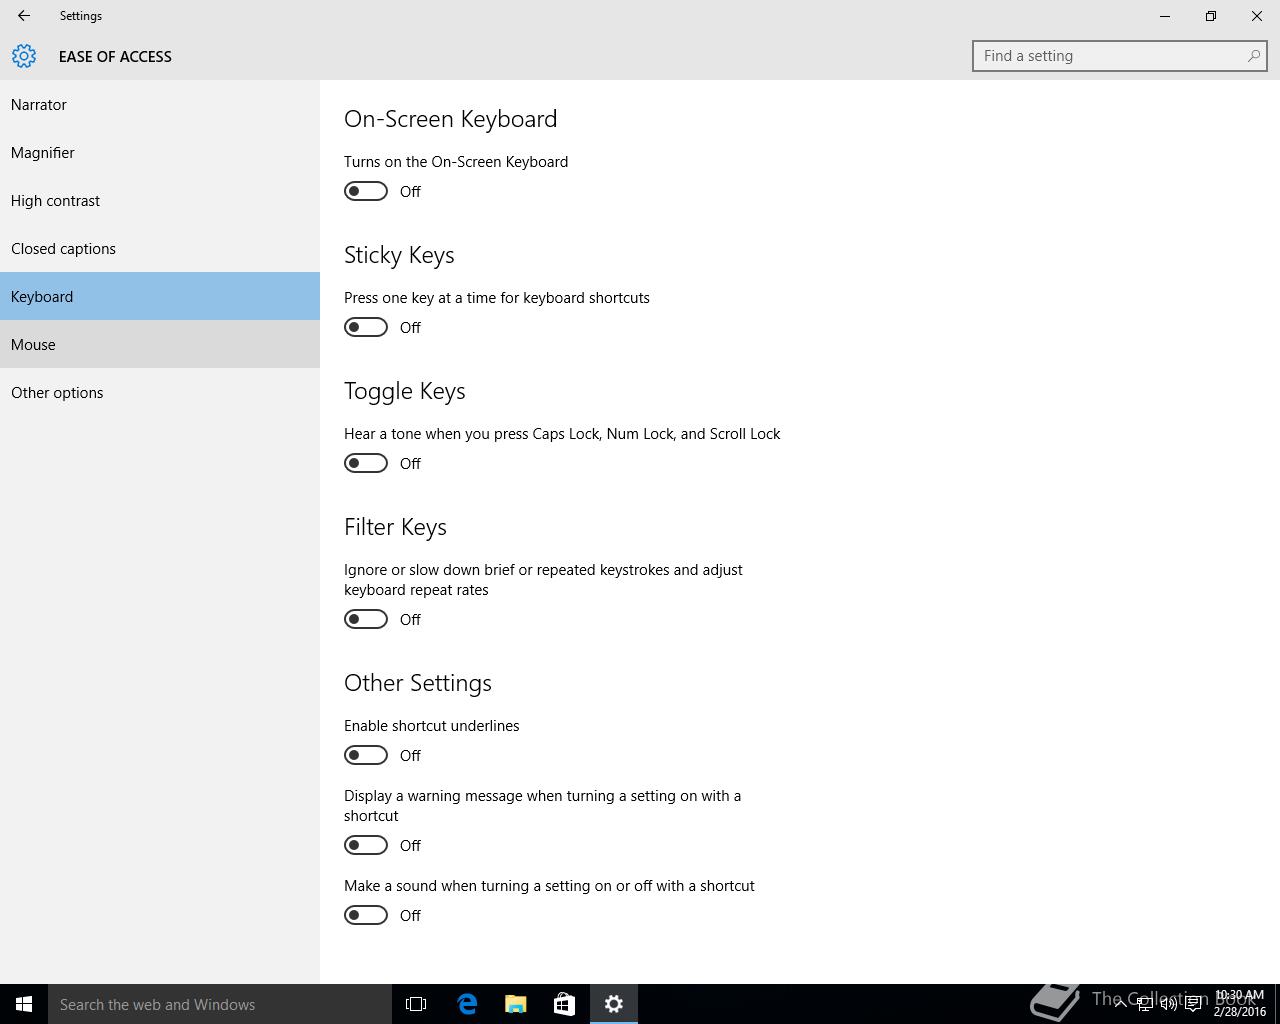Open the Store app from the taskbar

point(564,1004)
